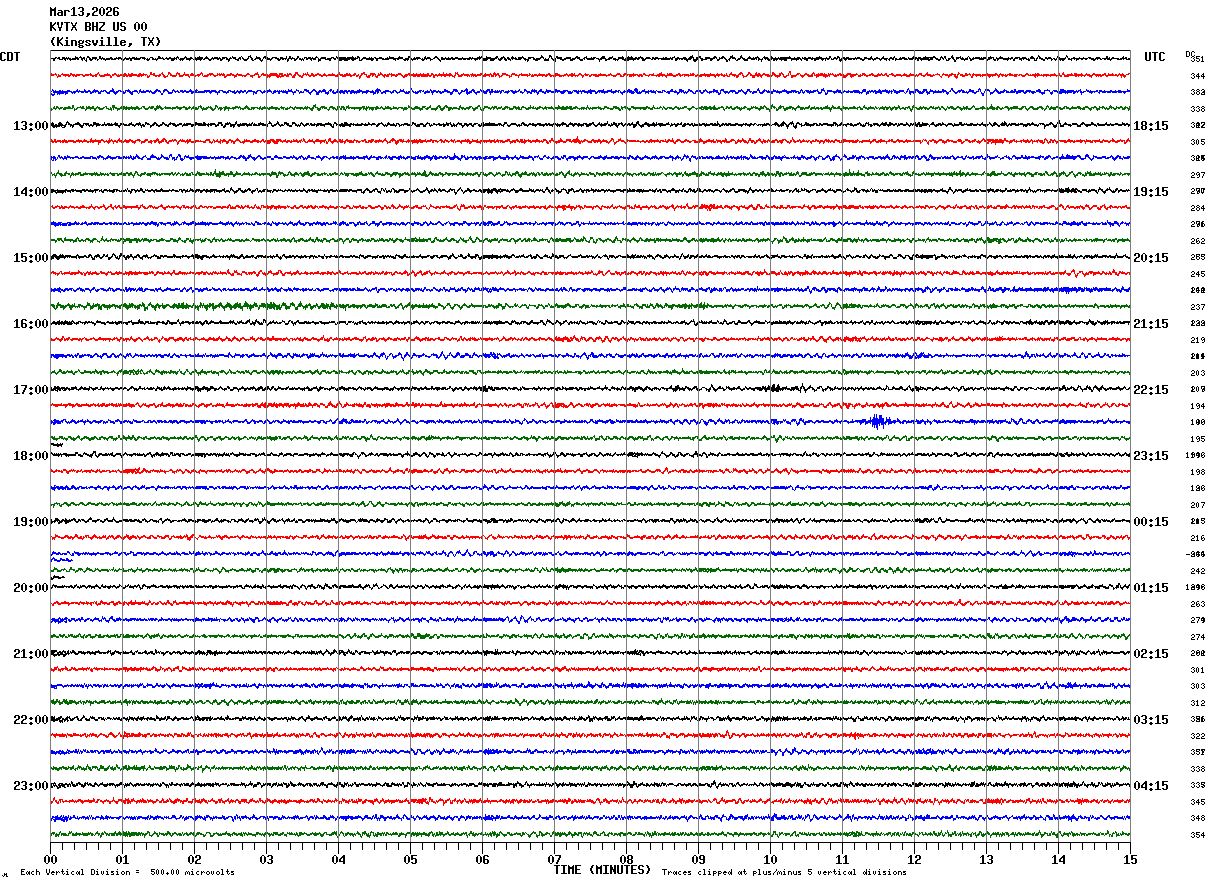The height and width of the screenshot is (886, 1210).
Task: Select the 15 minute tick on bottom axis
Action: (1130, 859)
